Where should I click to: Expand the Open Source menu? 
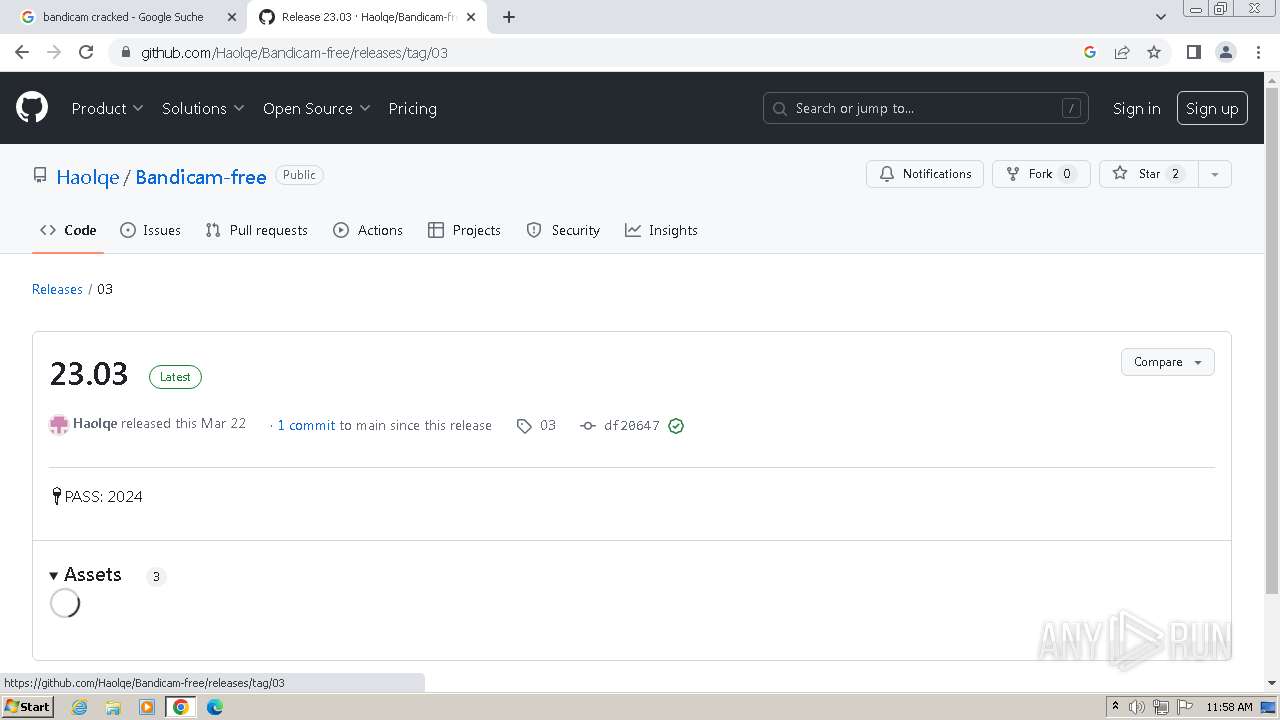click(x=317, y=108)
